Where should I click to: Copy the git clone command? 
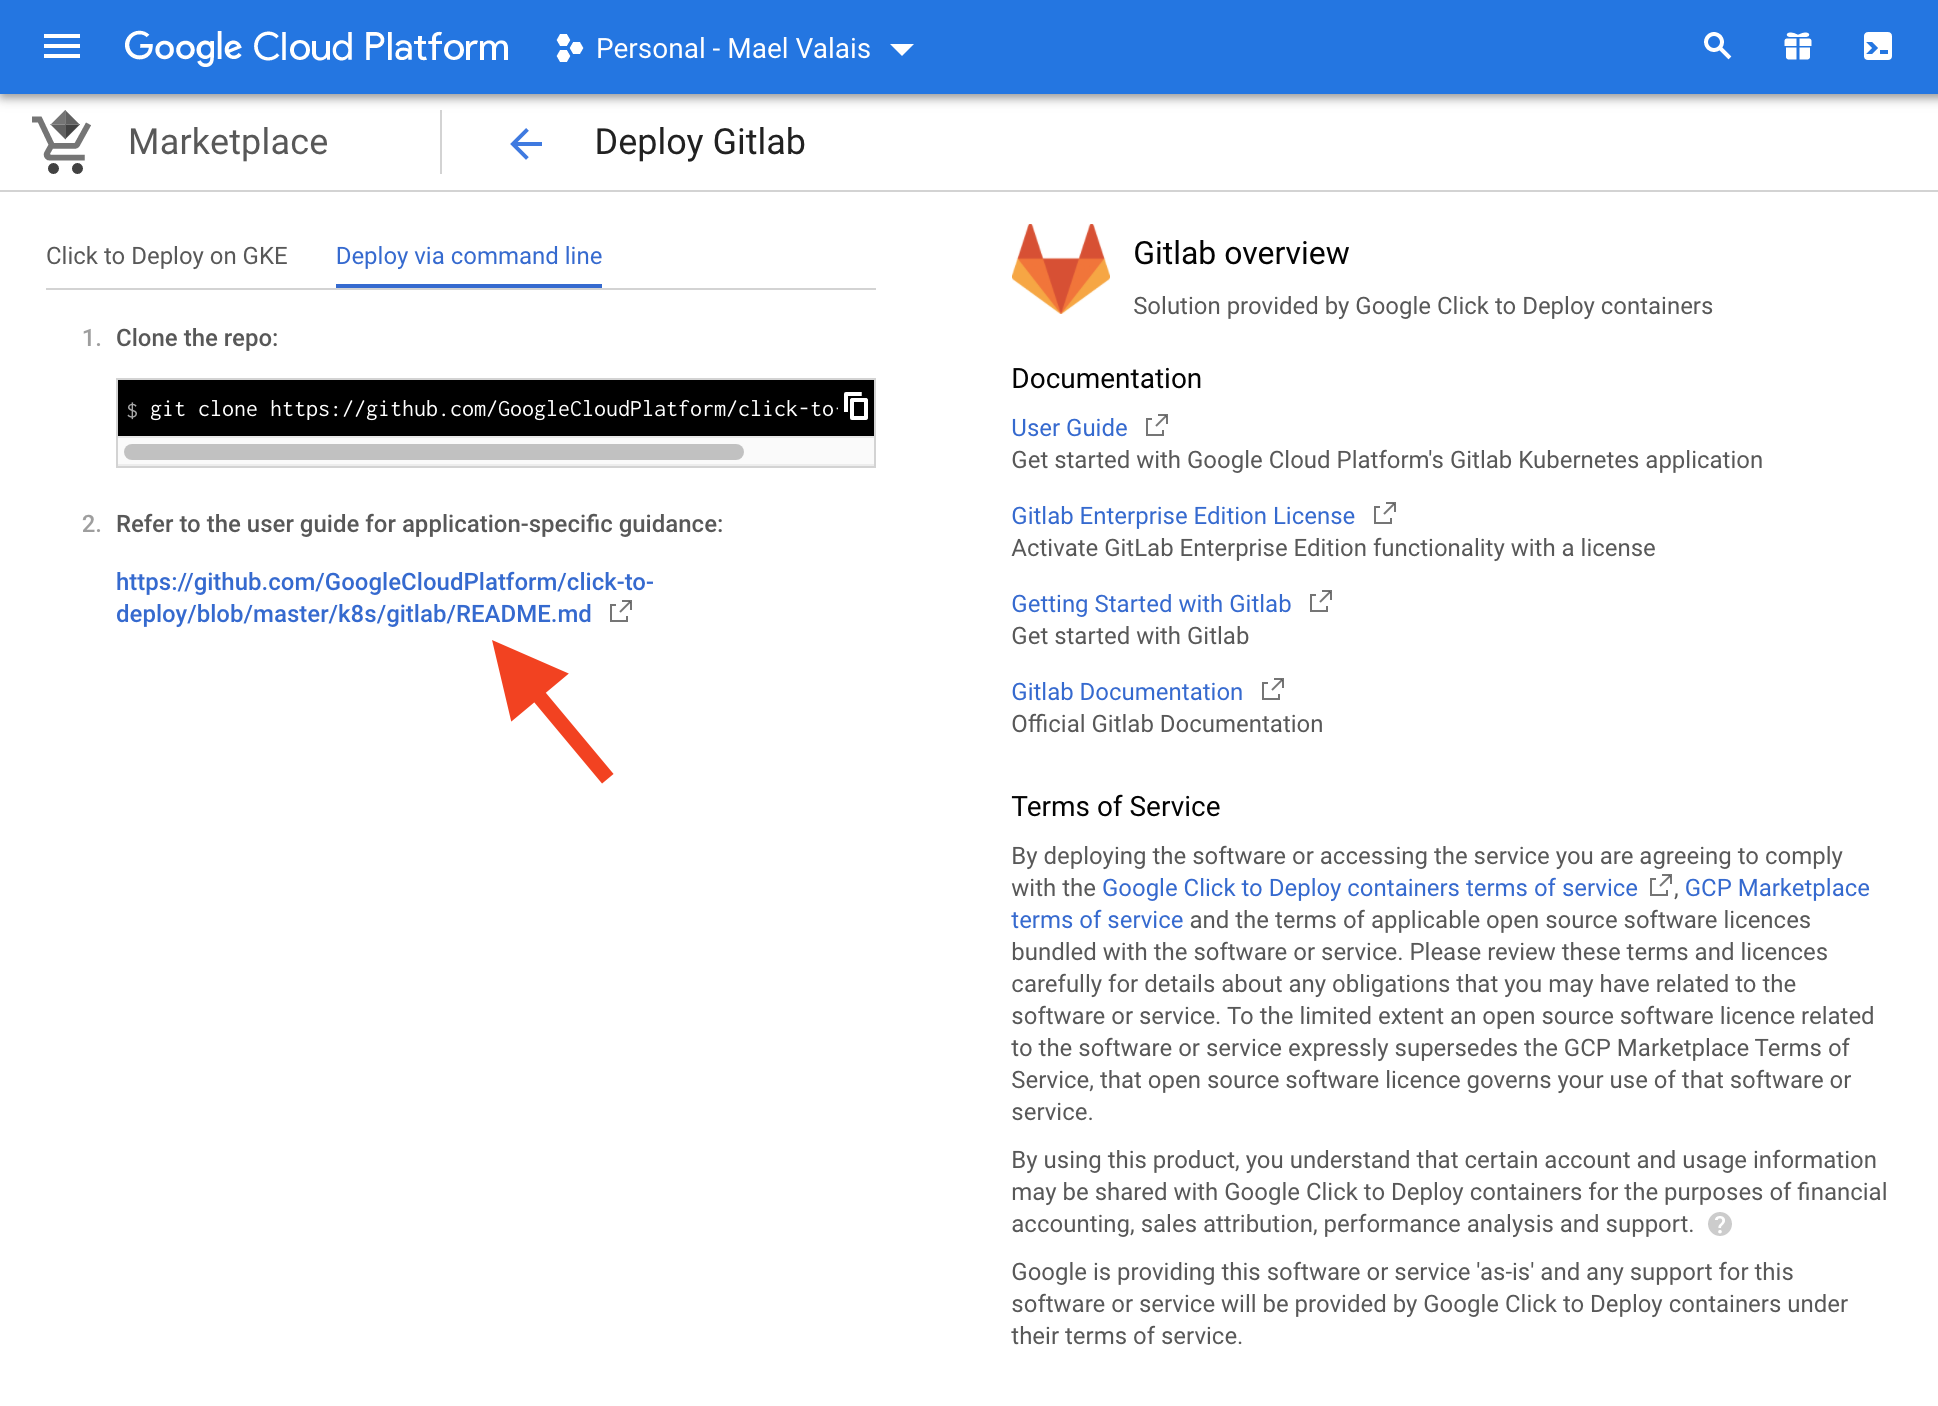[x=856, y=406]
